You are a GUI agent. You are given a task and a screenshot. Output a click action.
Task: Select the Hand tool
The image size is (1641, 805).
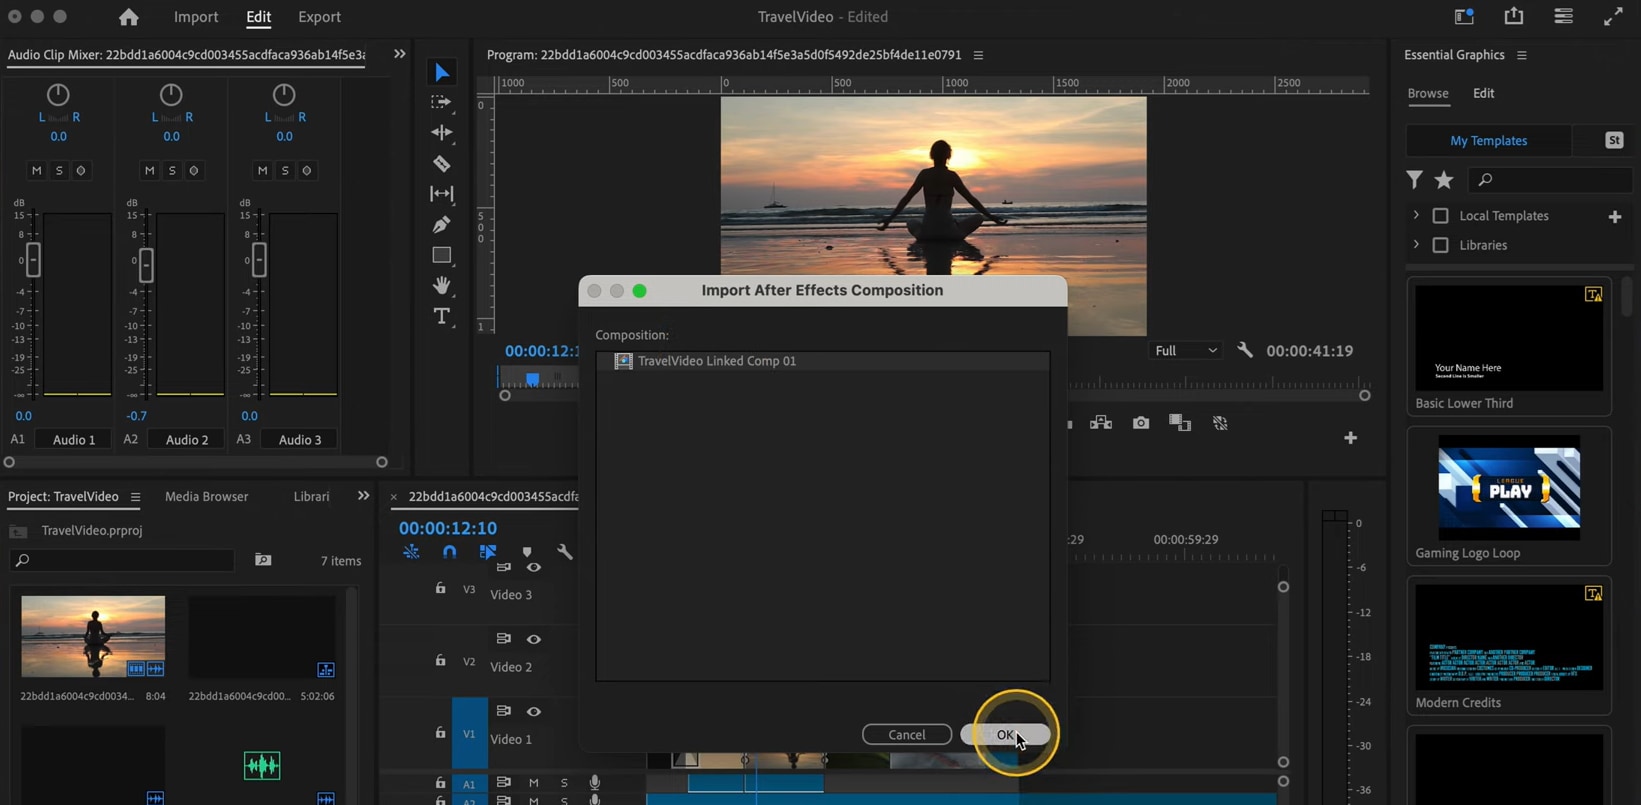click(441, 286)
